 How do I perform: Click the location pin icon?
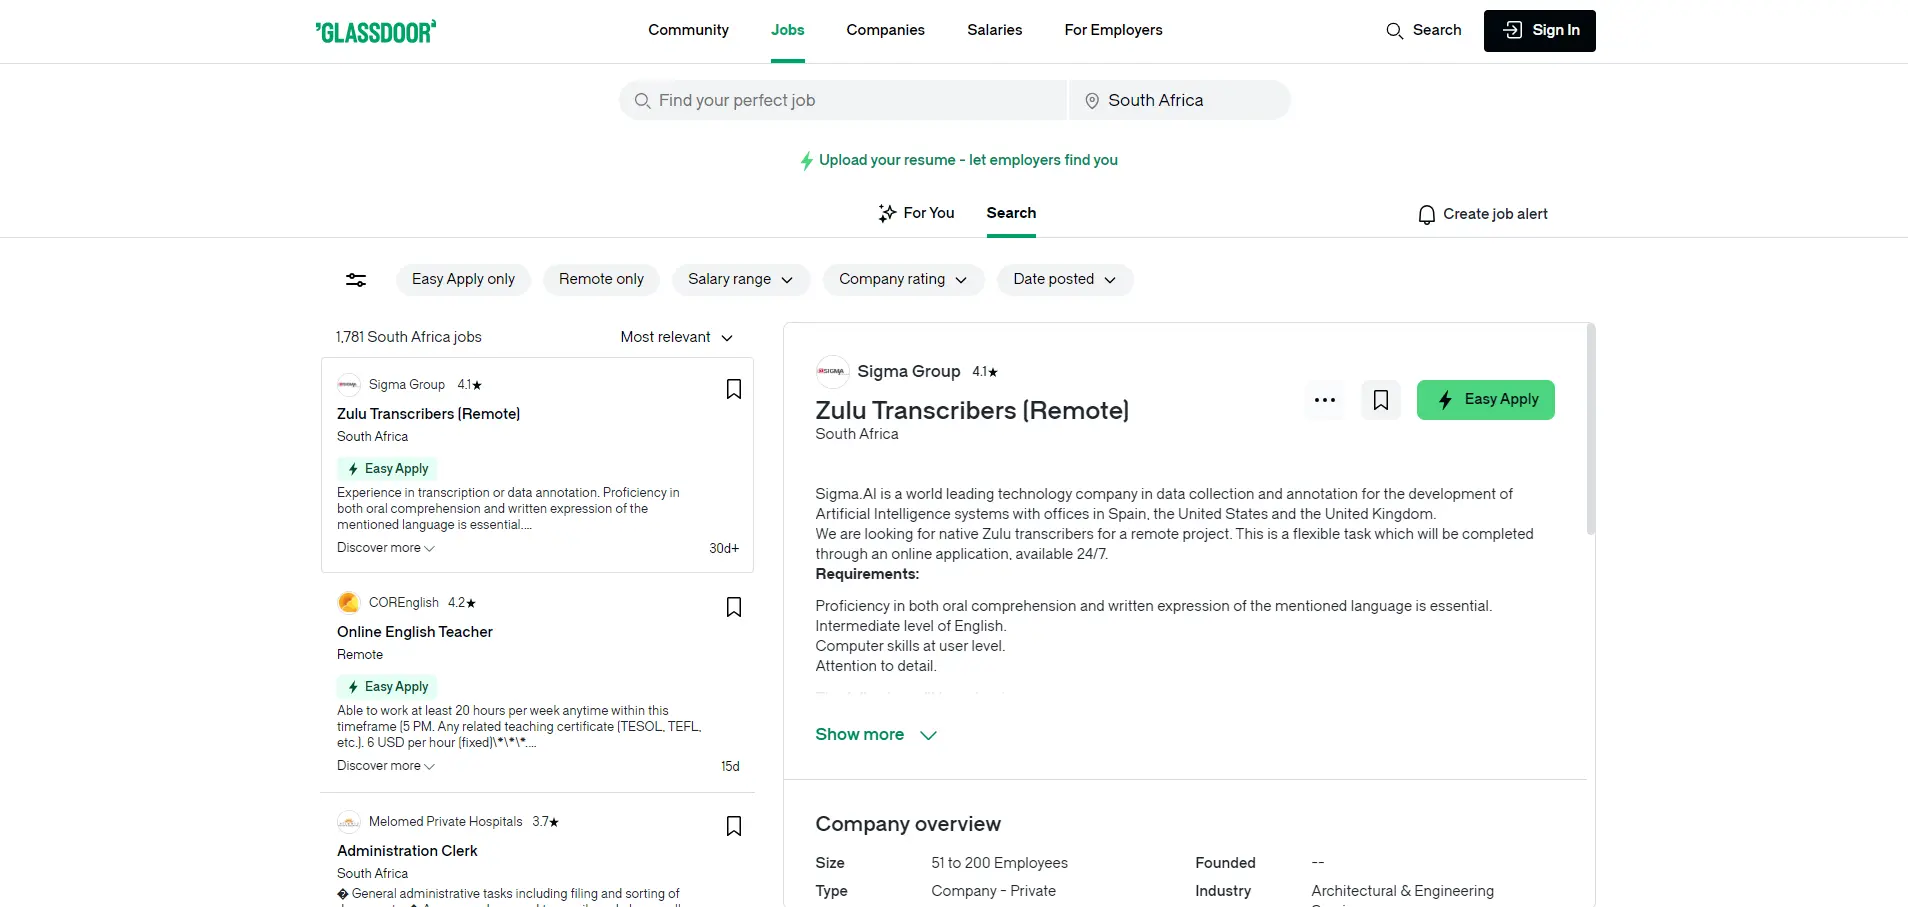tap(1092, 101)
